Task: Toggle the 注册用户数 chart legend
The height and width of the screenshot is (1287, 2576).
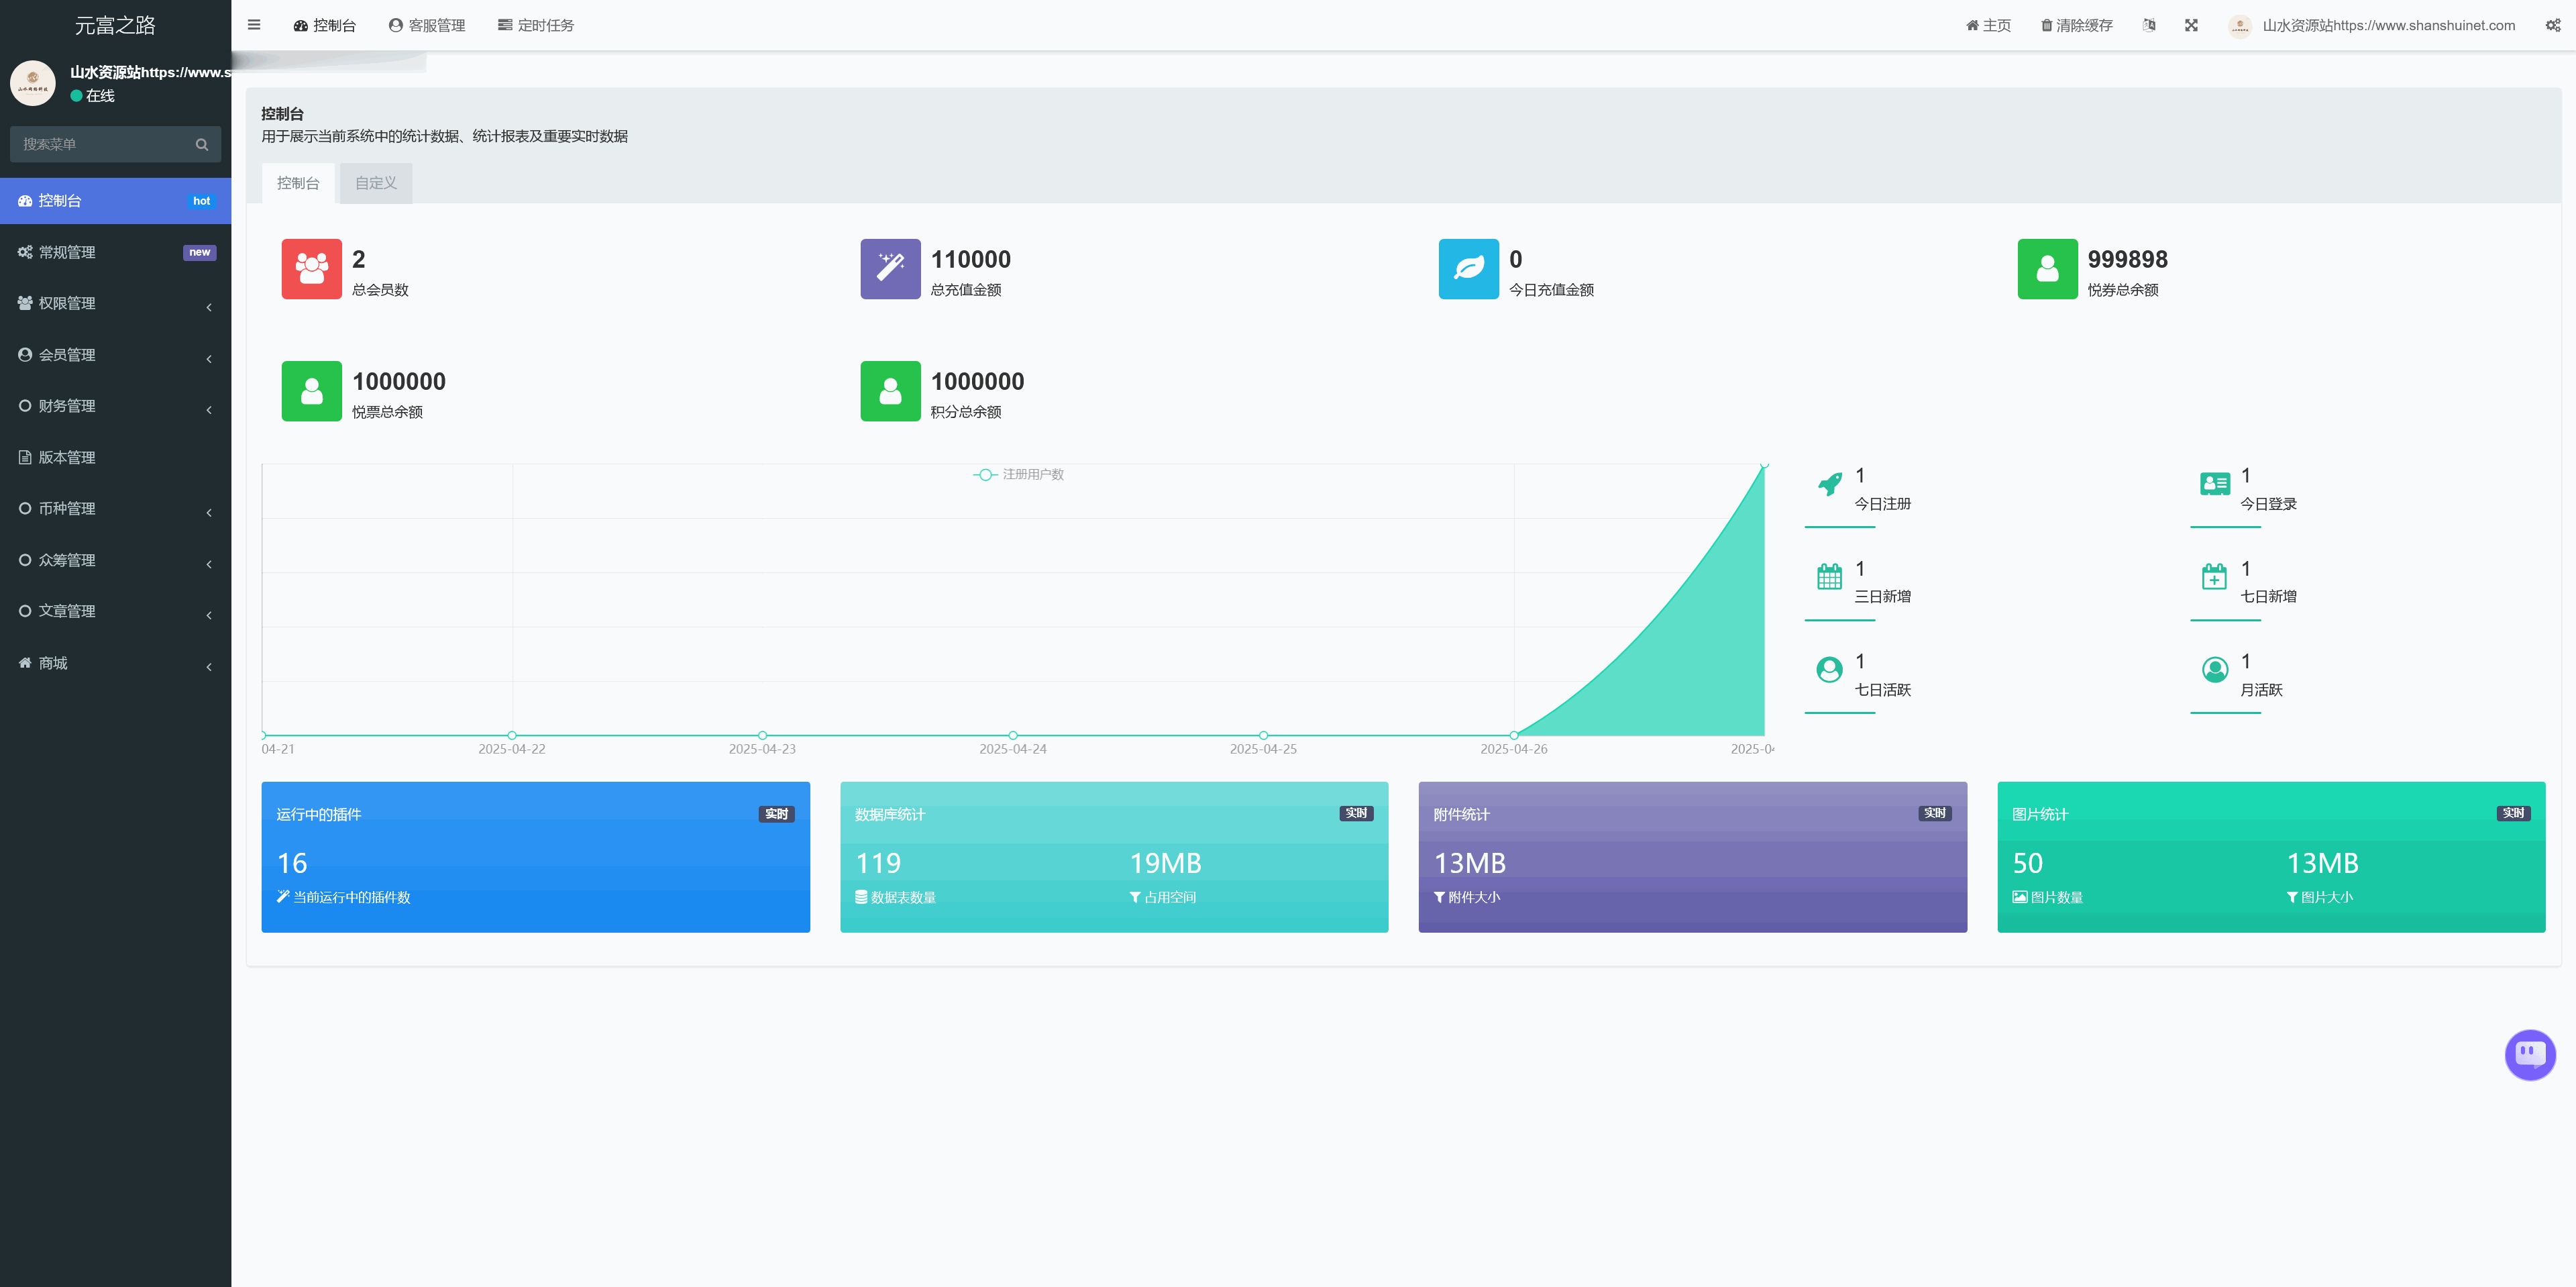Action: [1019, 474]
